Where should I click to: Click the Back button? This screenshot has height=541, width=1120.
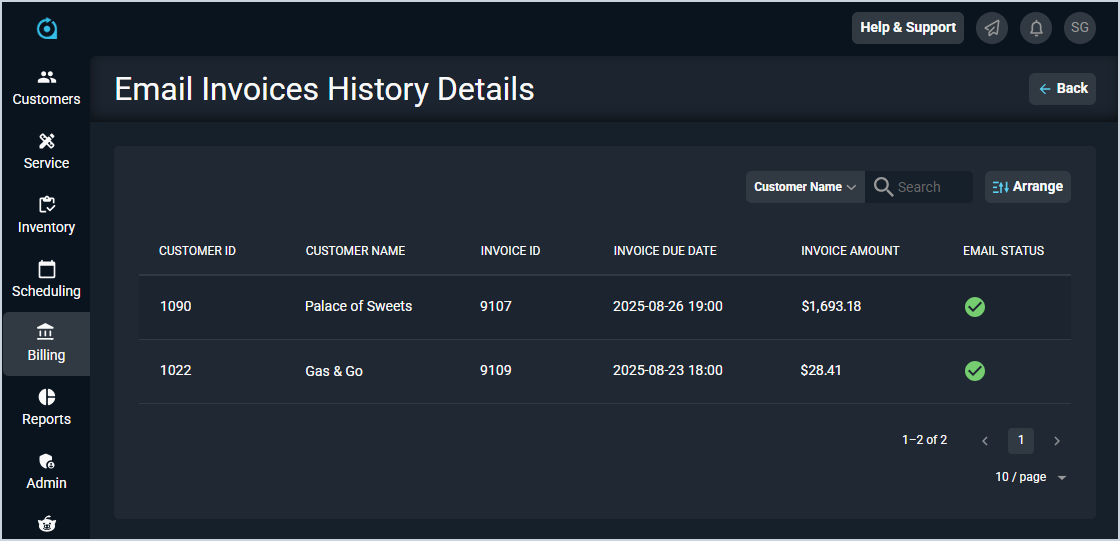[1062, 89]
